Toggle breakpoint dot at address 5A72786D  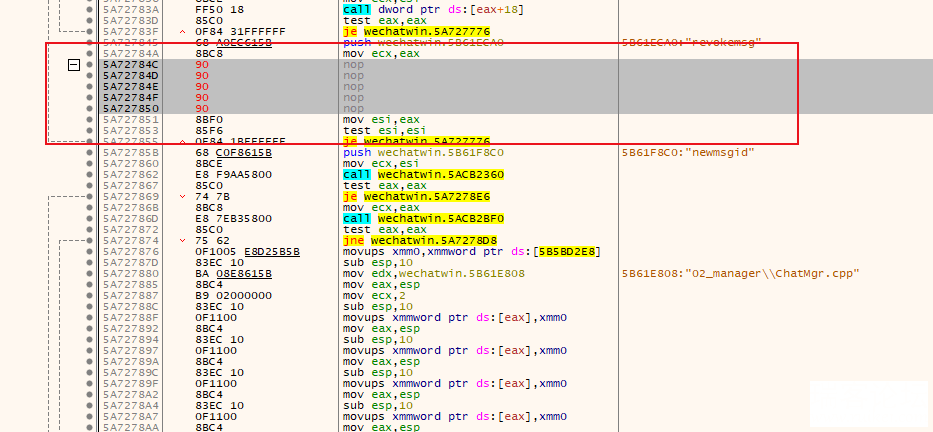coord(89,218)
